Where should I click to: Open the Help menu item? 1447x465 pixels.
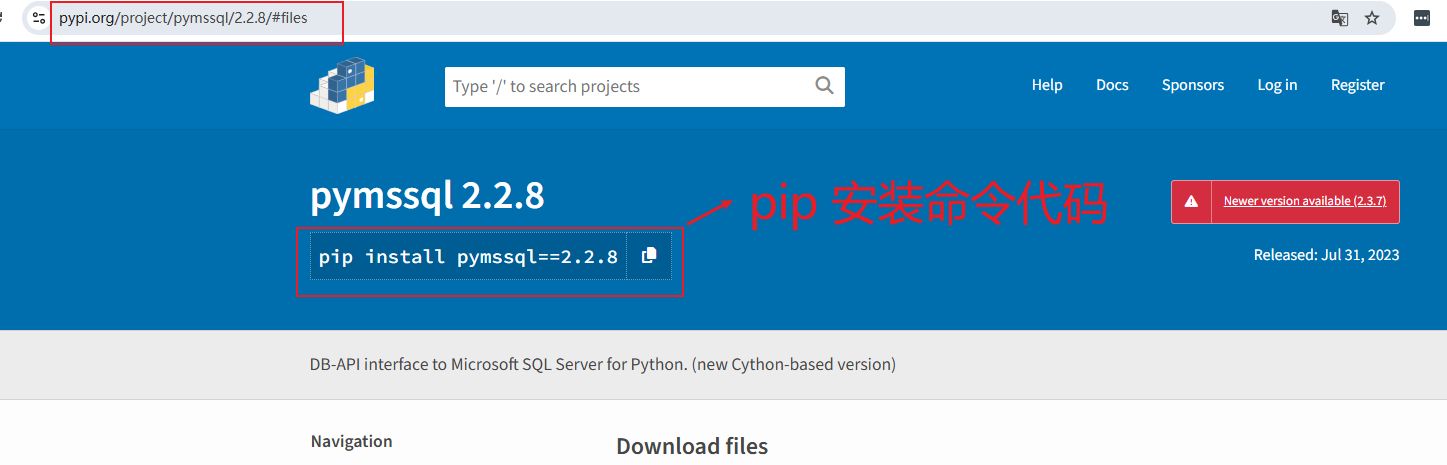[1047, 85]
